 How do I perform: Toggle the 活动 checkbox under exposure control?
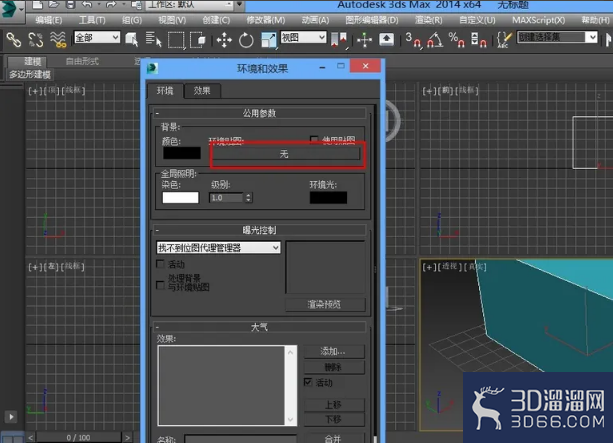point(160,264)
